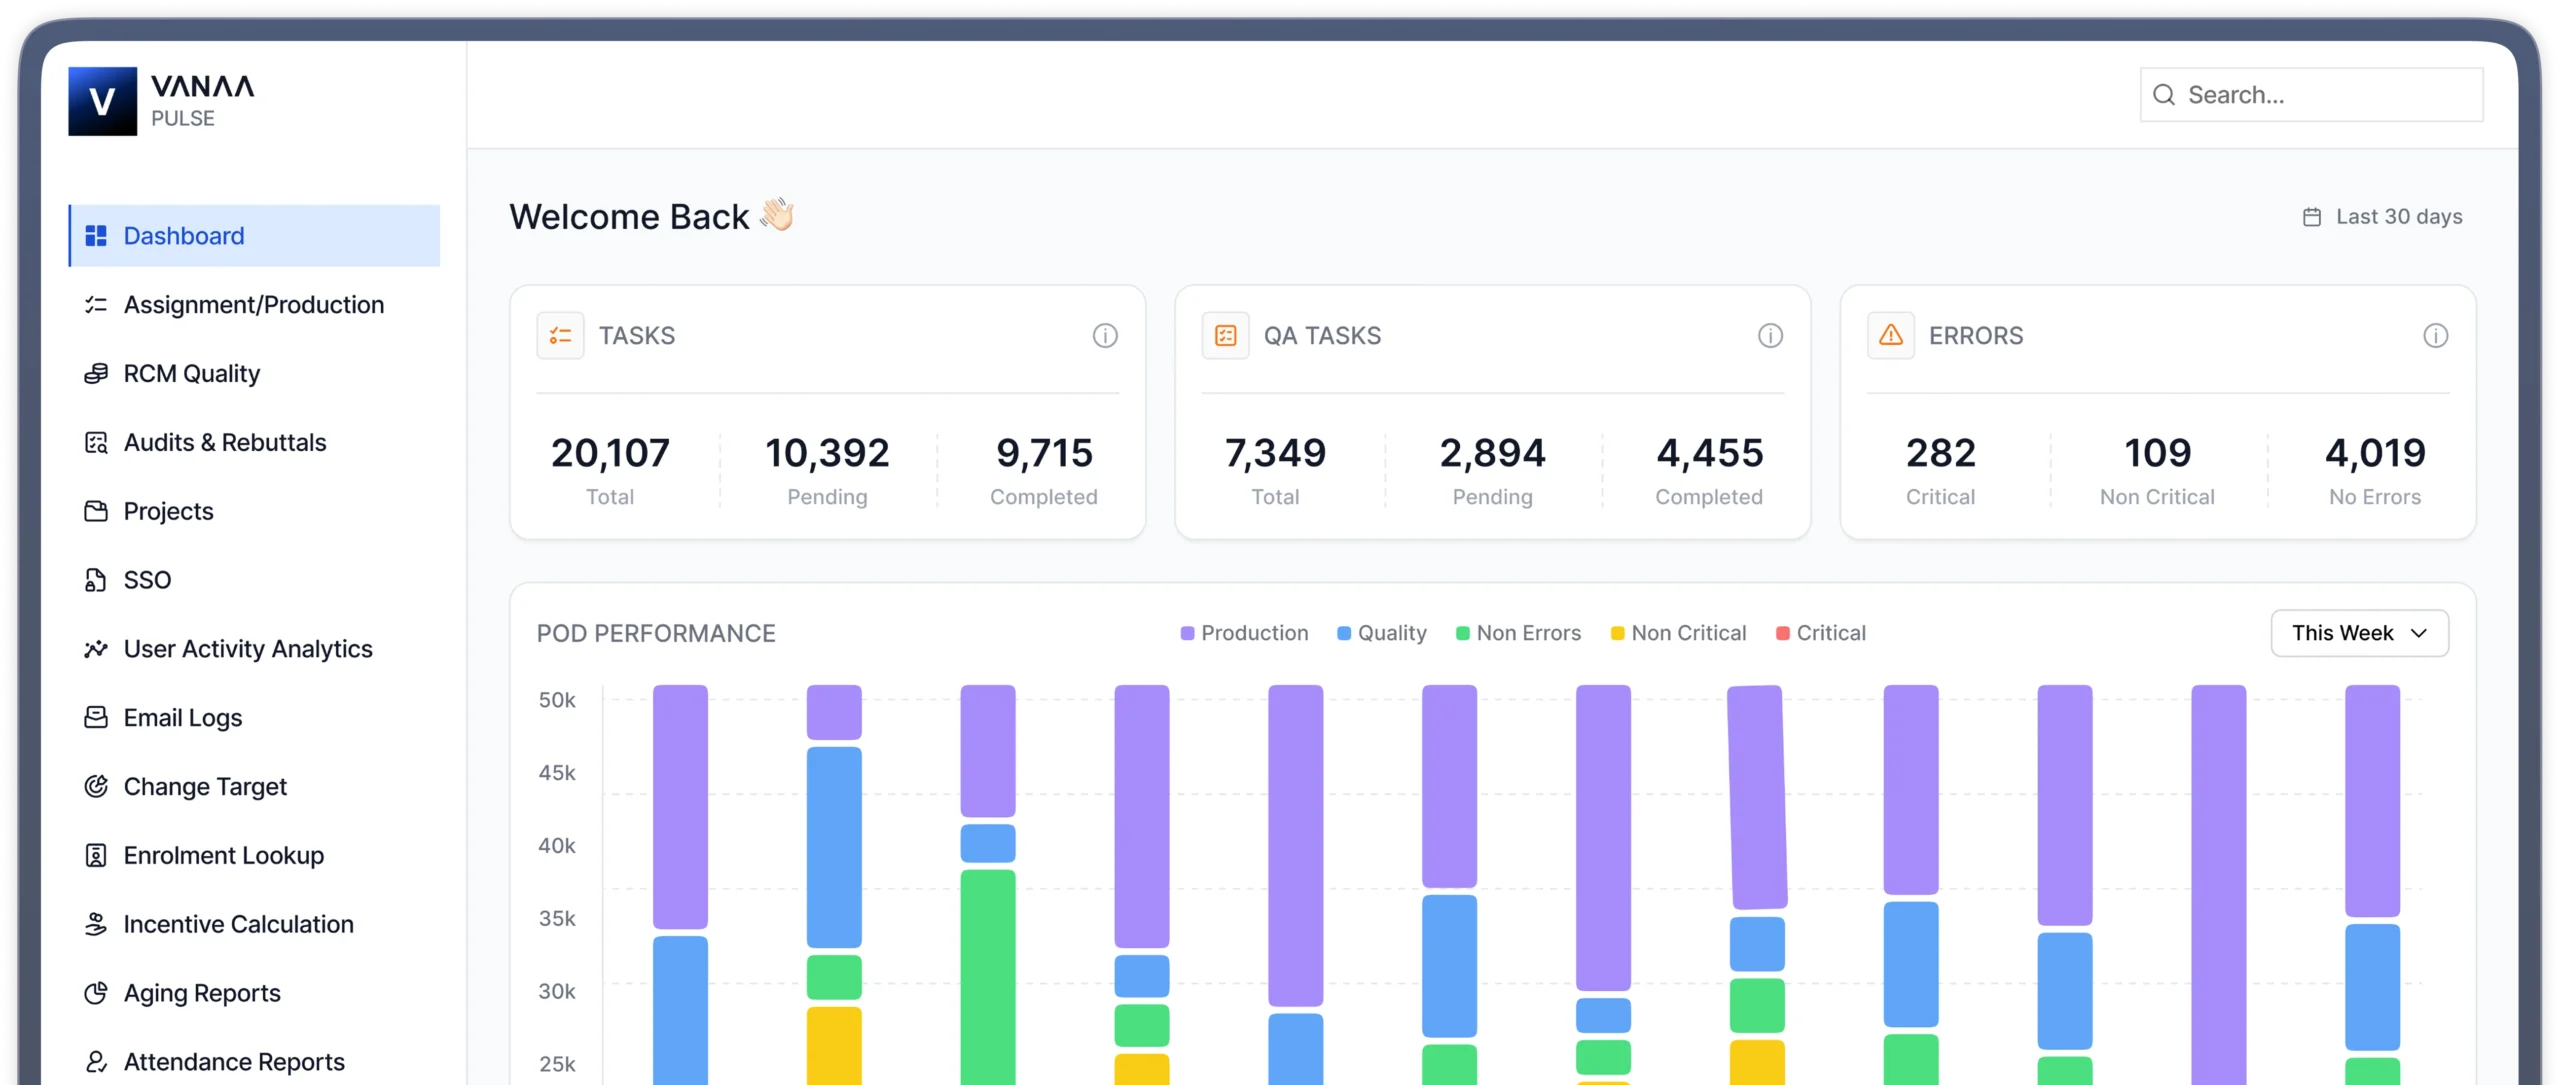Open User Activity Analytics
This screenshot has height=1085, width=2560.
(254, 649)
